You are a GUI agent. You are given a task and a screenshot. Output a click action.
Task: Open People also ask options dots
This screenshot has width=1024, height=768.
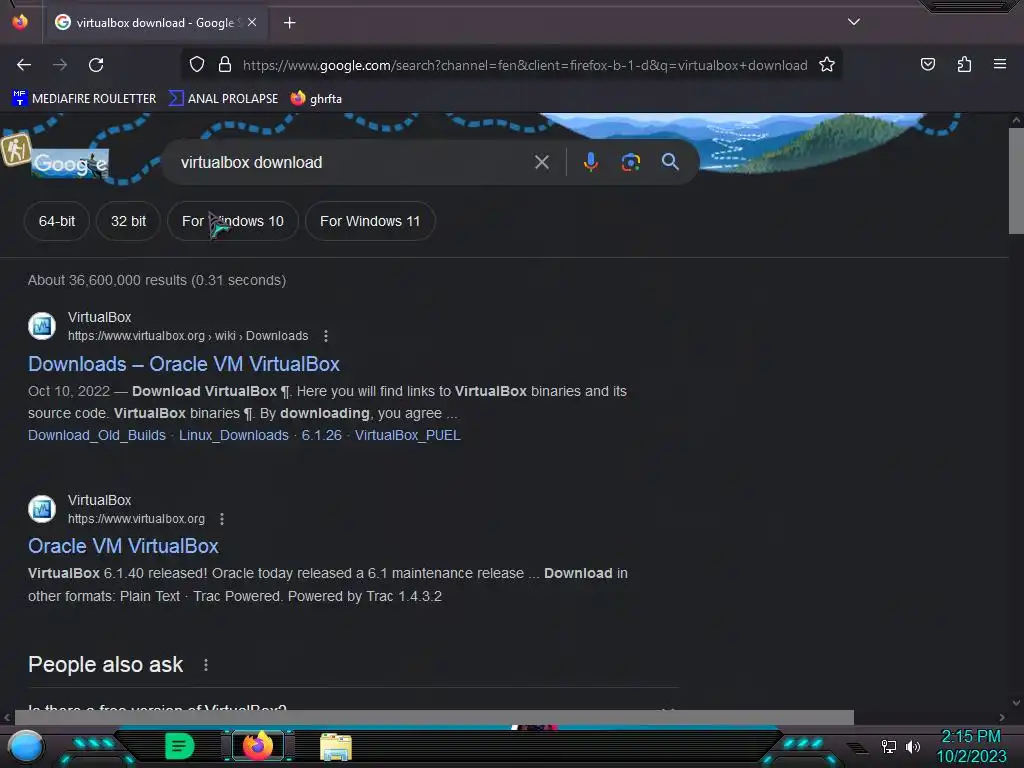click(x=206, y=665)
